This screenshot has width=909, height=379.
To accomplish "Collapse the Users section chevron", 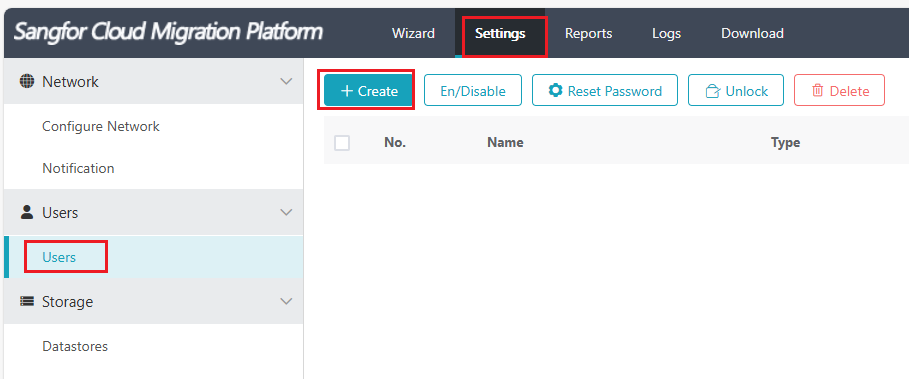I will 286,212.
